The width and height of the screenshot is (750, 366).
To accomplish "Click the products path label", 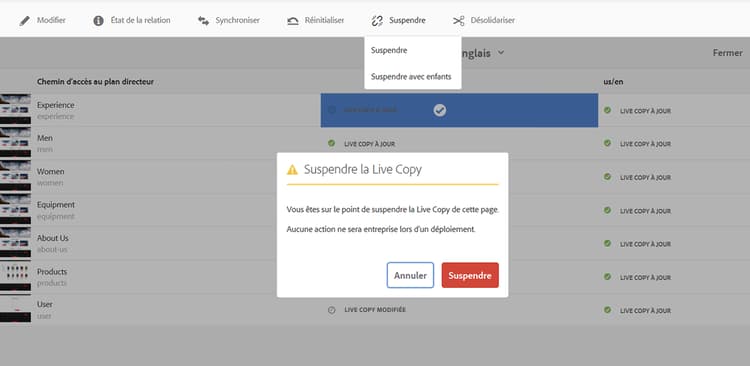I will [52, 283].
